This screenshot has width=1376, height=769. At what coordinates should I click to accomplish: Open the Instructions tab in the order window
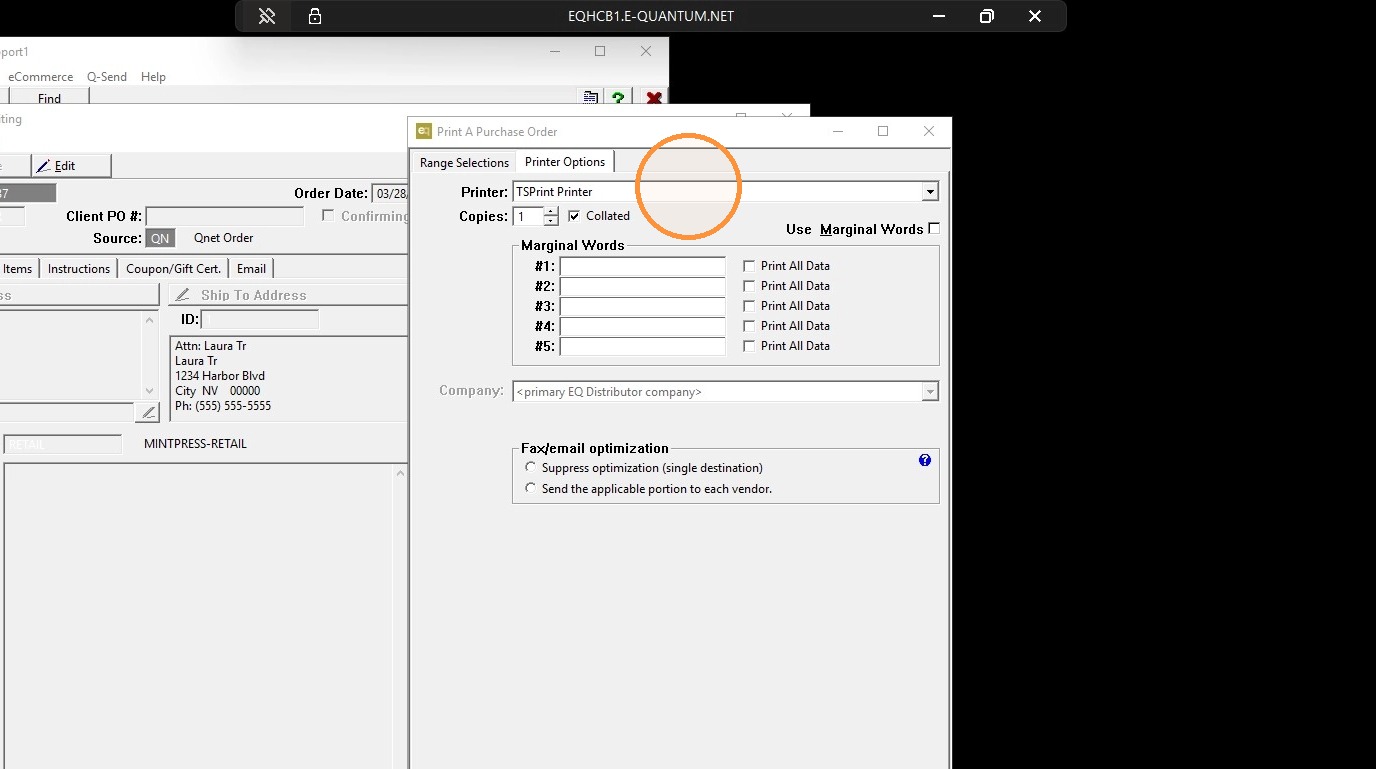79,269
